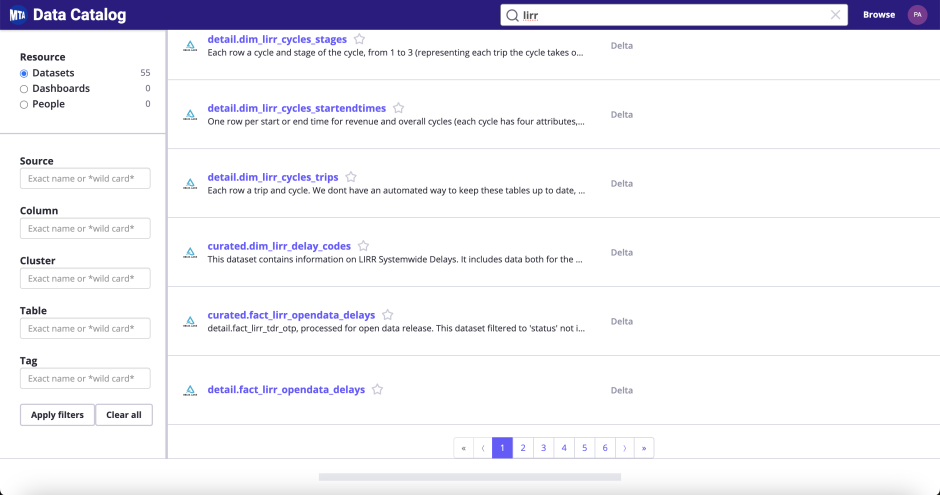Go to next results page arrow
Image resolution: width=940 pixels, height=495 pixels.
[x=625, y=448]
